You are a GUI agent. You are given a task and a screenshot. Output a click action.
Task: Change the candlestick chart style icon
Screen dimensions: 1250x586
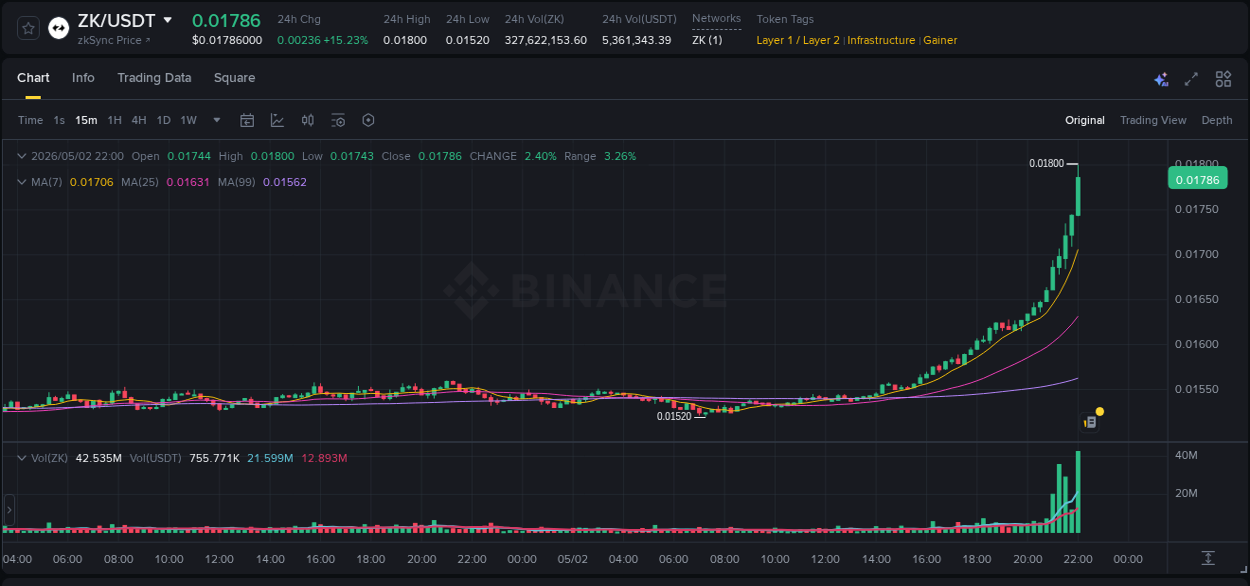coord(308,120)
